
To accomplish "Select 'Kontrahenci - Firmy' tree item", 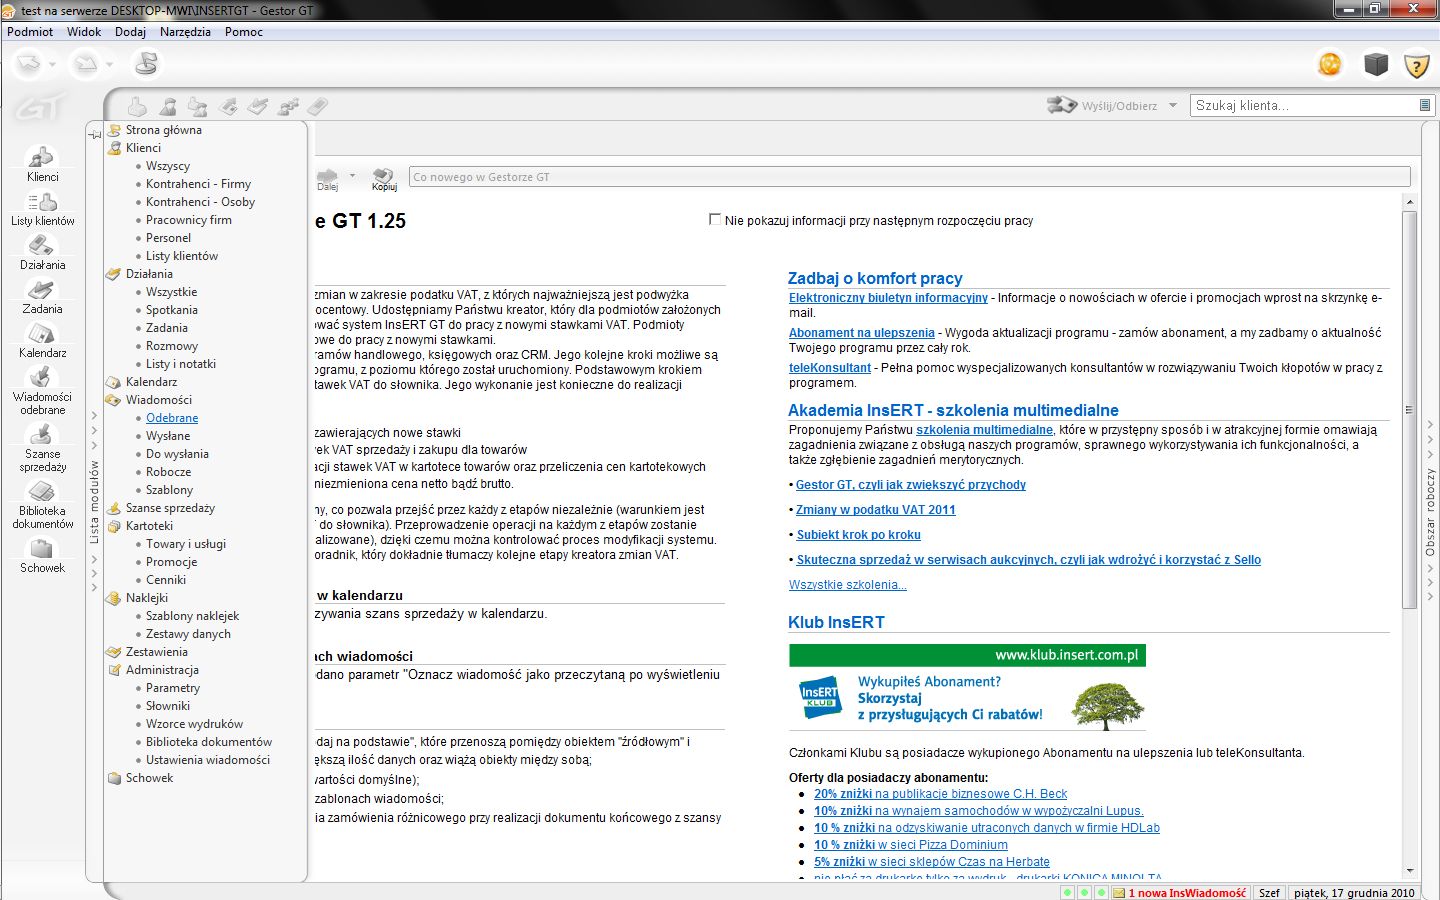I will pyautogui.click(x=198, y=184).
